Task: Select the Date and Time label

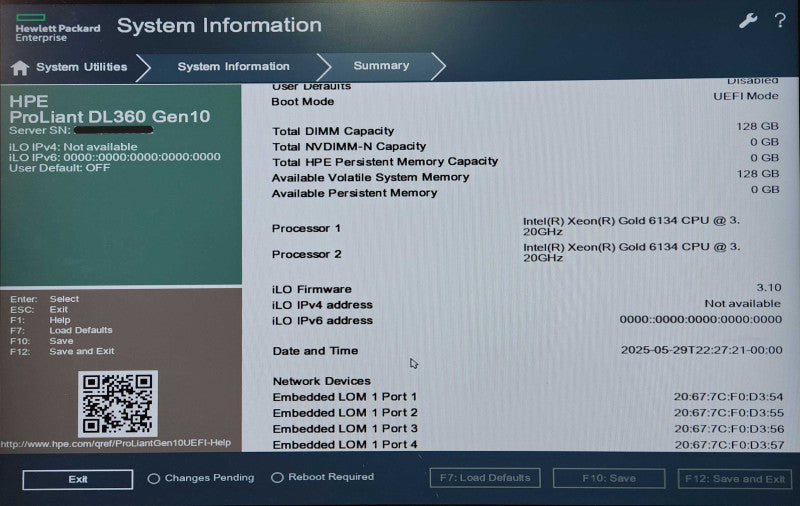Action: click(x=315, y=351)
